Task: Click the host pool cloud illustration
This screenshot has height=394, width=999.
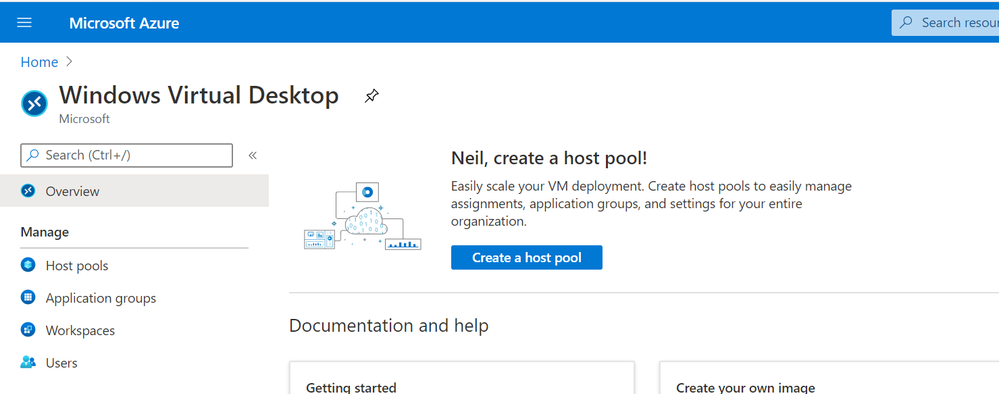Action: 362,216
